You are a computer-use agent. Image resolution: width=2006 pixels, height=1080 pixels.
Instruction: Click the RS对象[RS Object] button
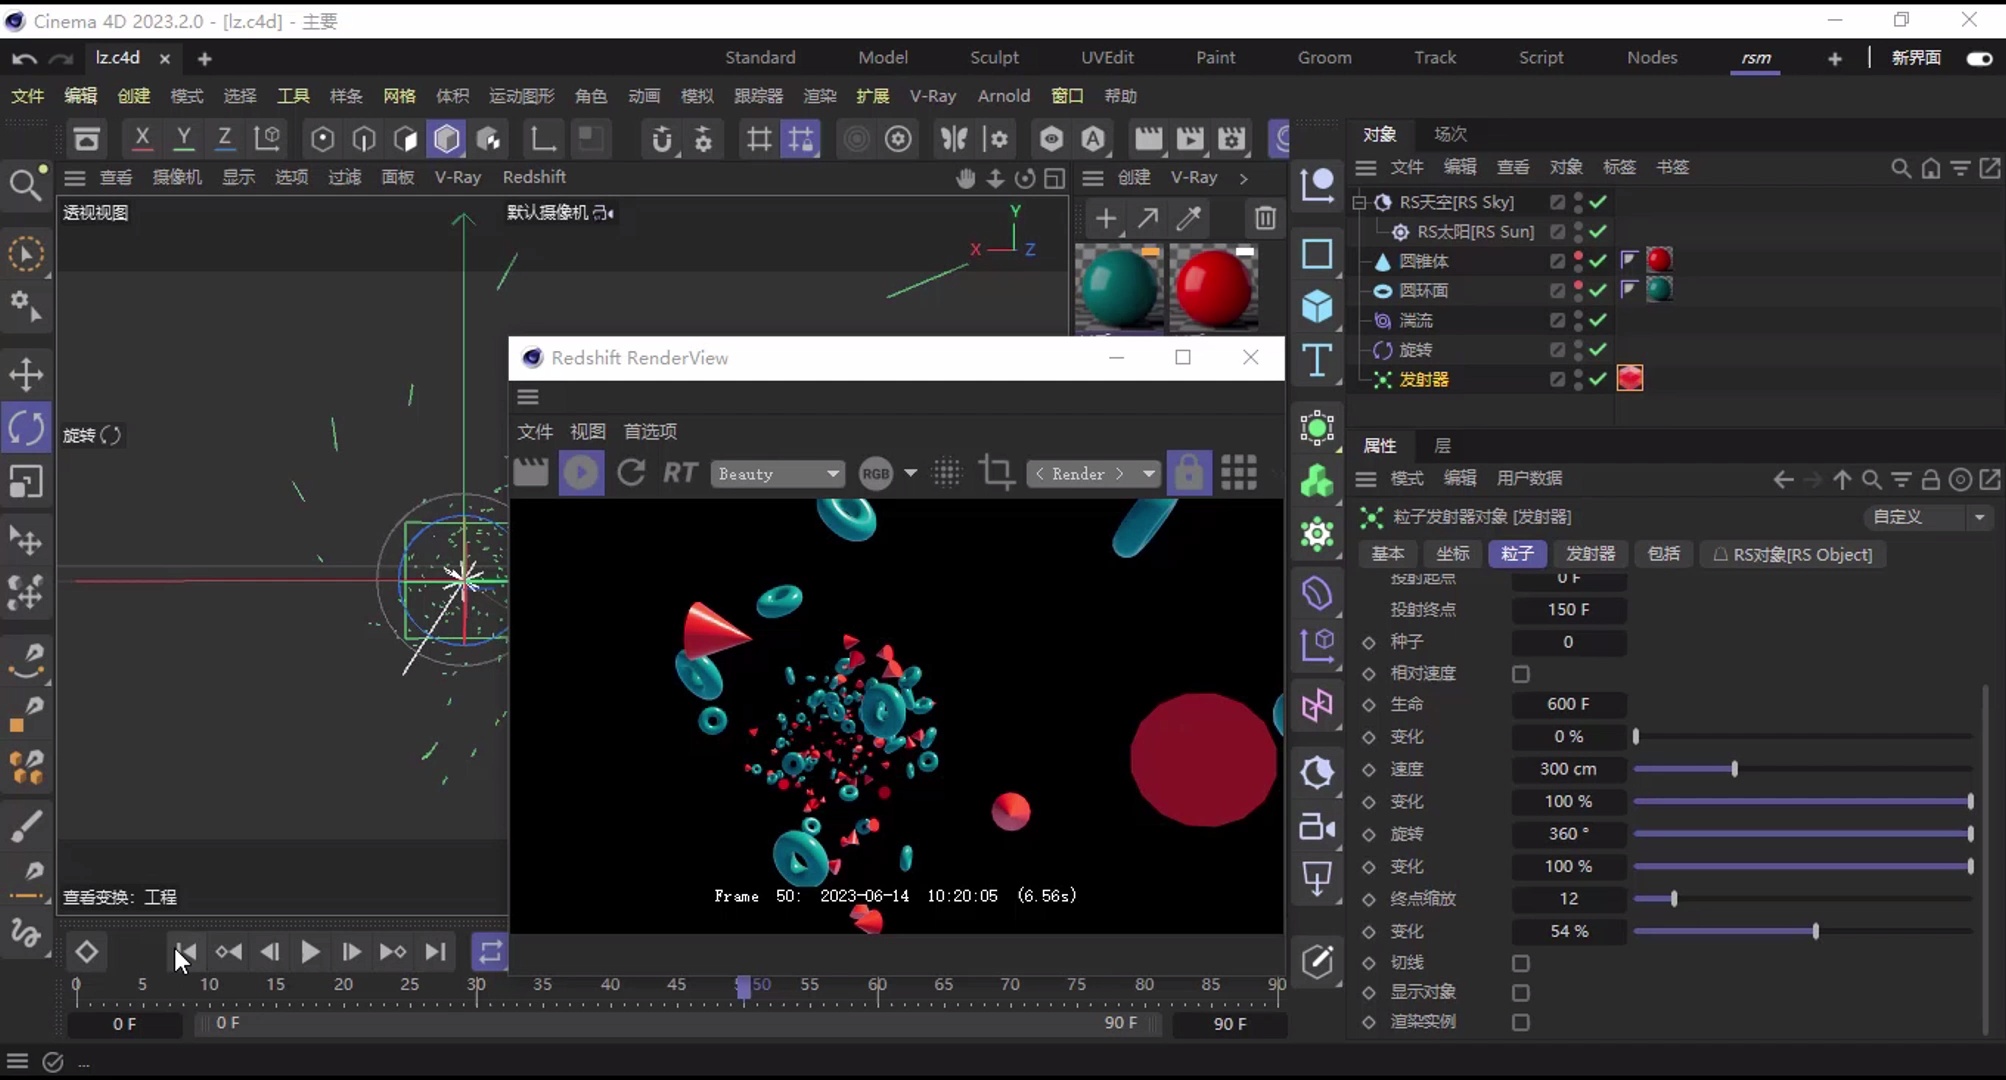click(1793, 555)
